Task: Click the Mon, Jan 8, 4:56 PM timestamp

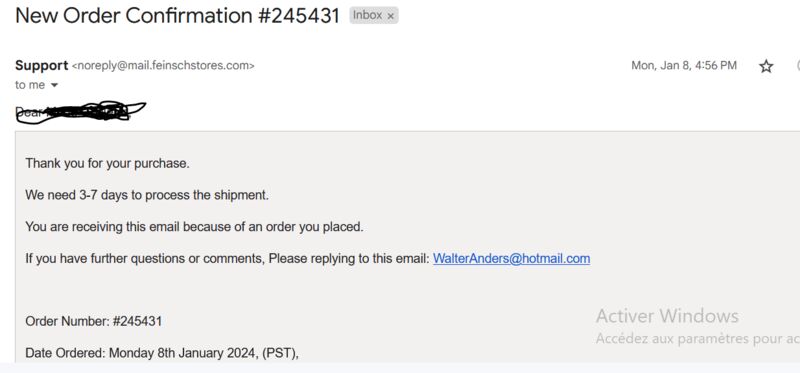Action: coord(684,65)
